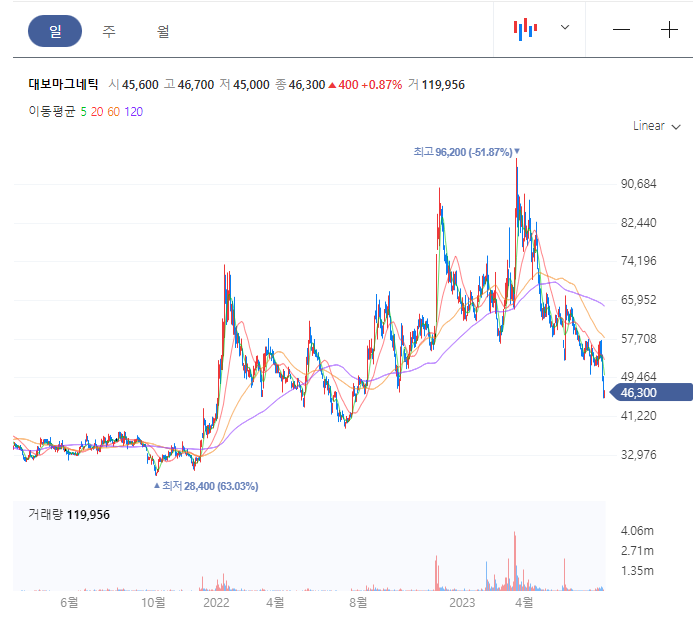This screenshot has width=698, height=639.
Task: Click the candlestick chart type icon
Action: click(525, 29)
